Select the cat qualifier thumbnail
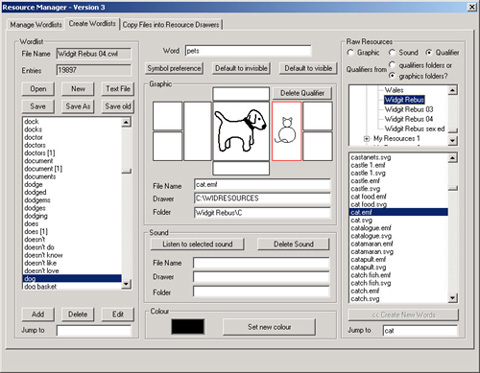Screen dimensions: 480x373 coord(287,131)
